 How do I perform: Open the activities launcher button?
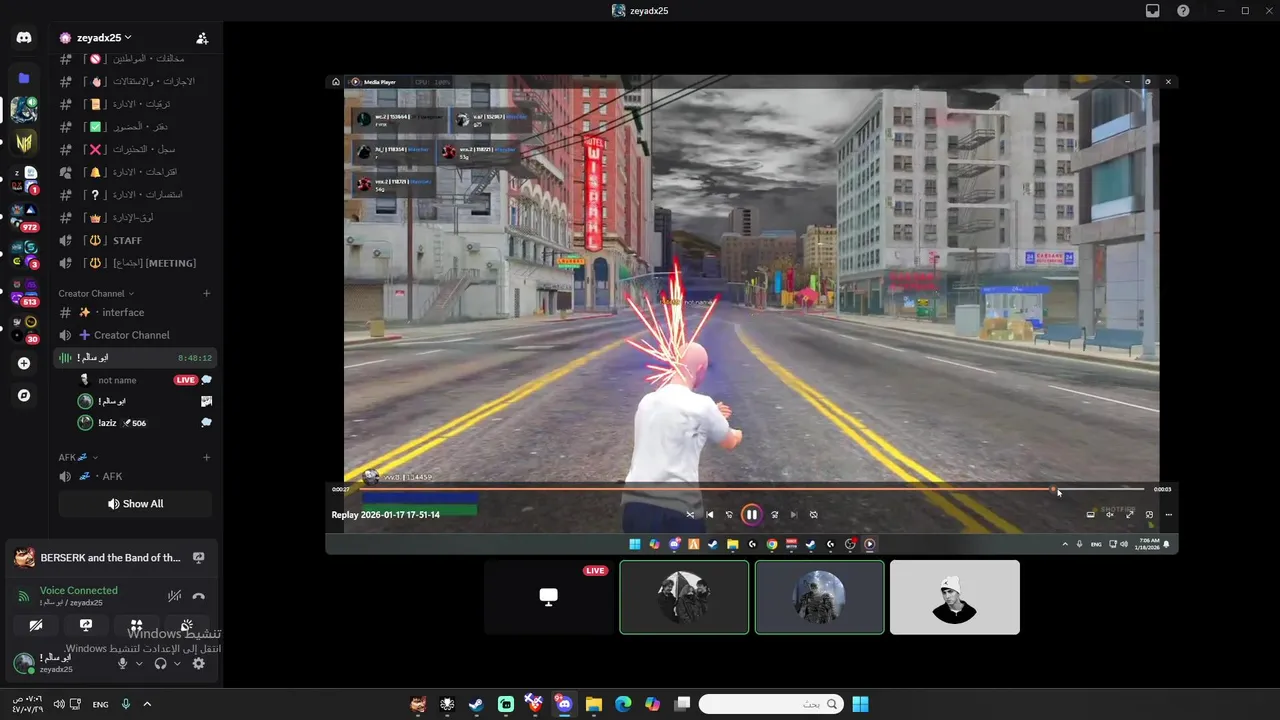137,625
